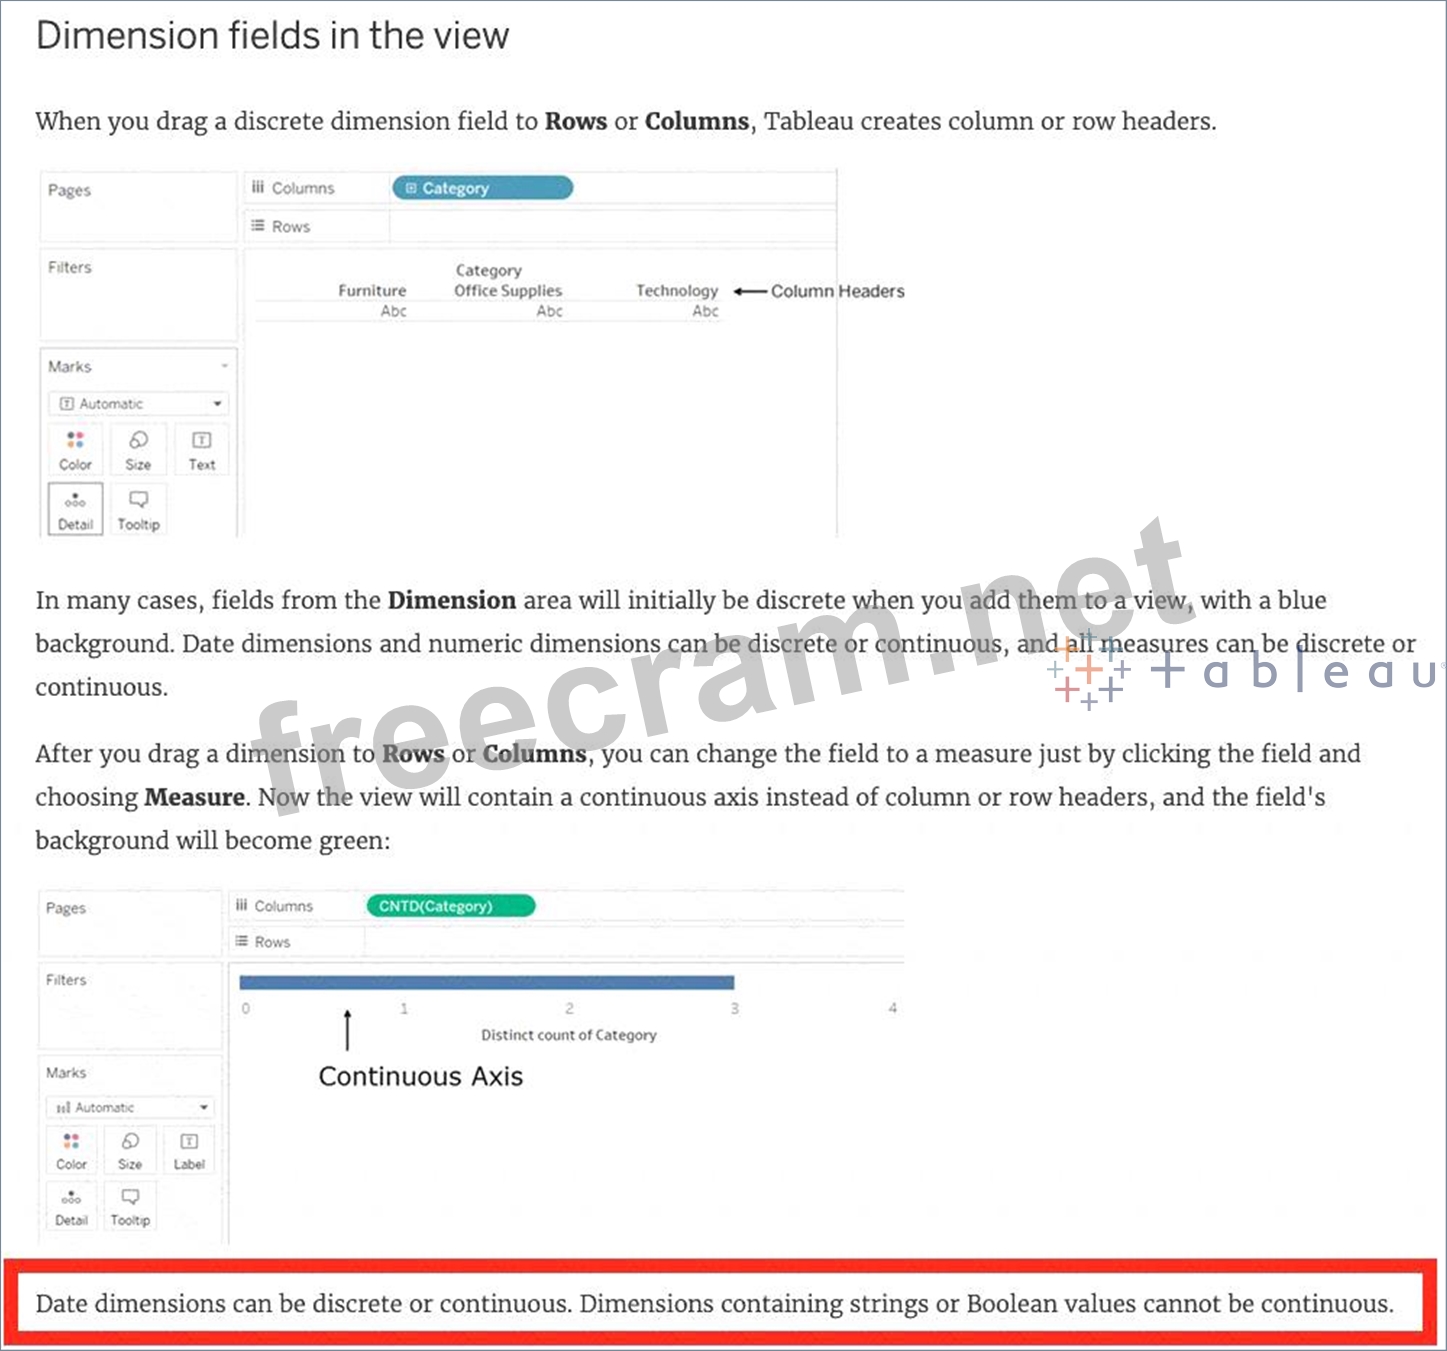The image size is (1447, 1351).
Task: Open the upper Marks card header menu arrow
Action: click(x=224, y=367)
